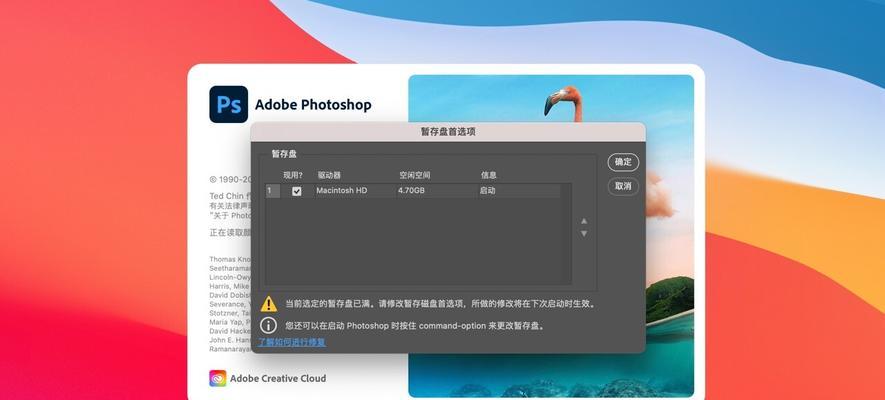Image resolution: width=885 pixels, height=400 pixels.
Task: Click the Adobe Creative Cloud label
Action: pyautogui.click(x=278, y=379)
